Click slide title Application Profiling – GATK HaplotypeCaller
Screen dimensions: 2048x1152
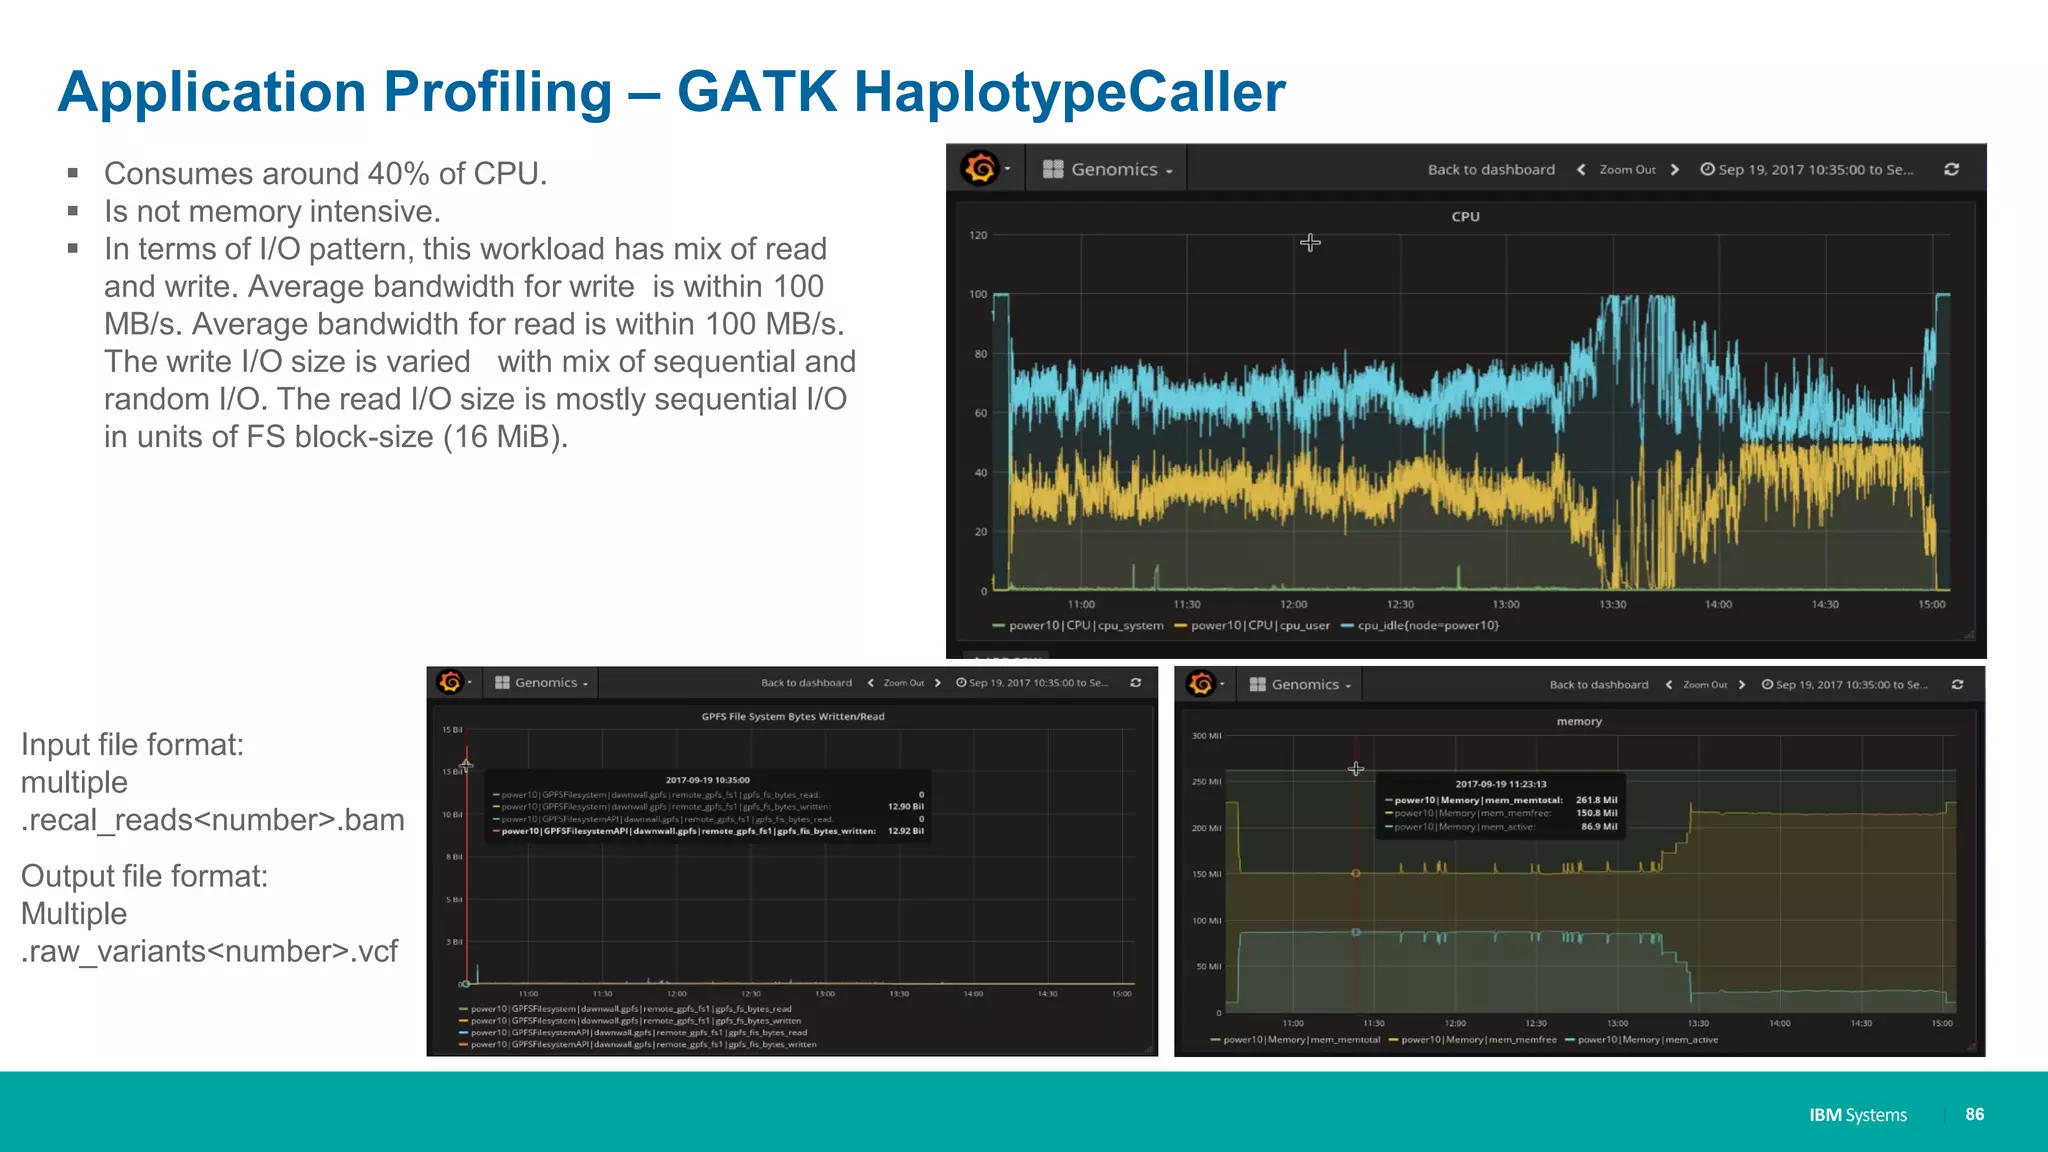[x=671, y=93]
